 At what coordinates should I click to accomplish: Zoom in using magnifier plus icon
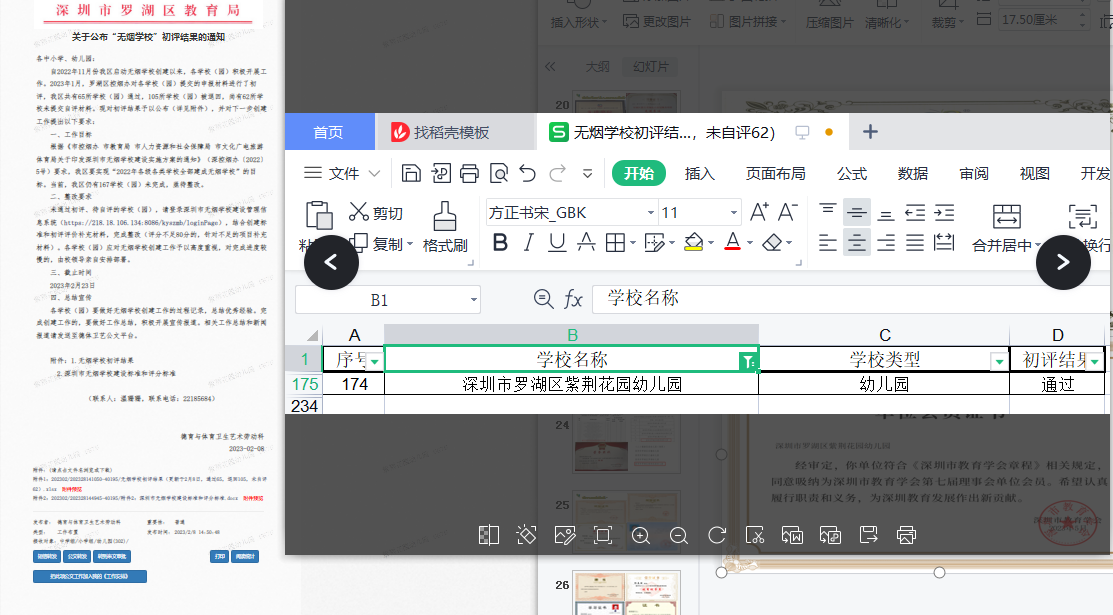[x=641, y=535]
